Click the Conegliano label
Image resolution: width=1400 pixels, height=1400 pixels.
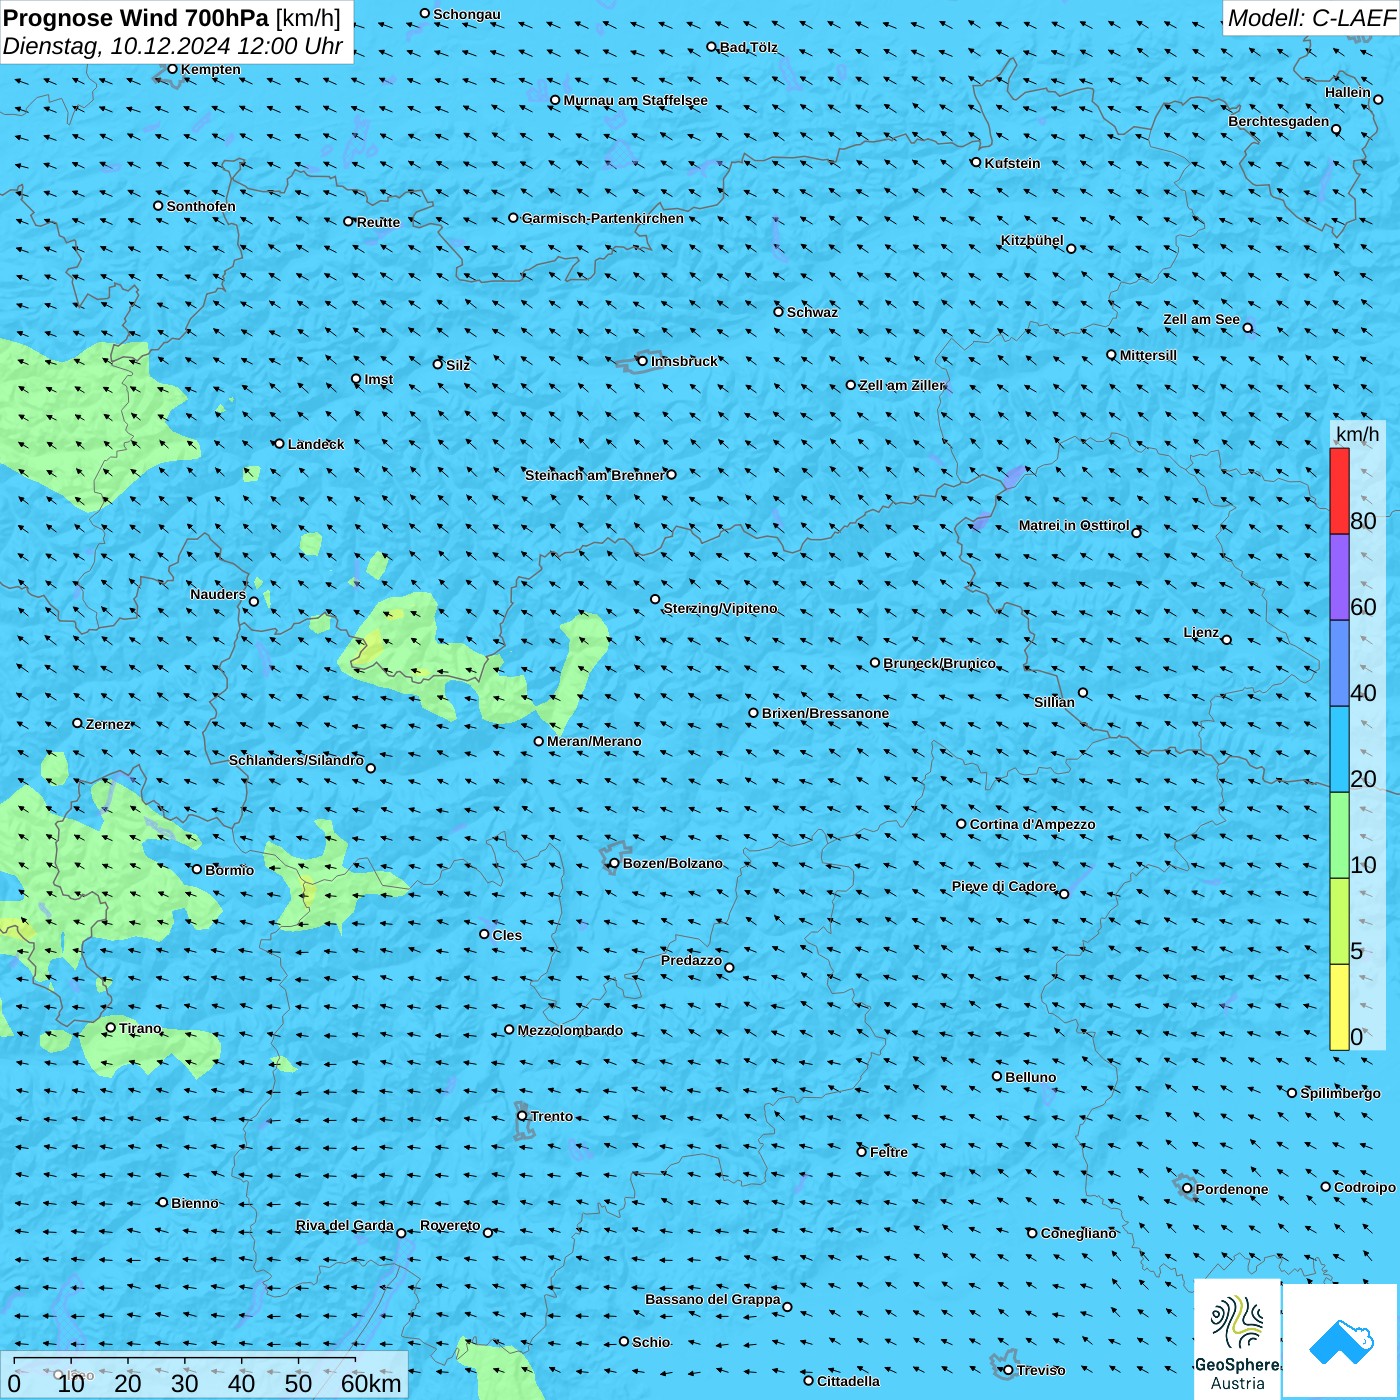point(1078,1233)
